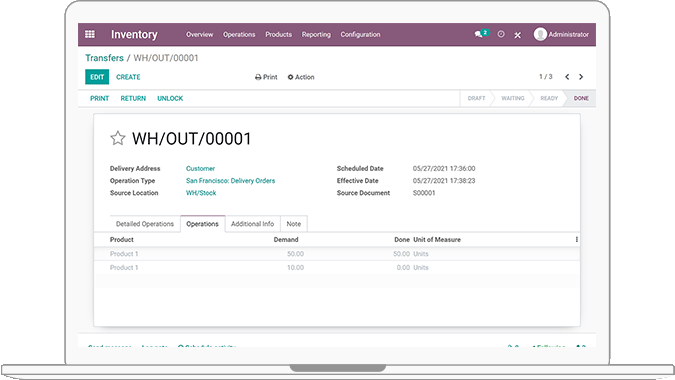This screenshot has height=380, width=675.
Task: Open column options kebab icon in table
Action: [x=576, y=240]
